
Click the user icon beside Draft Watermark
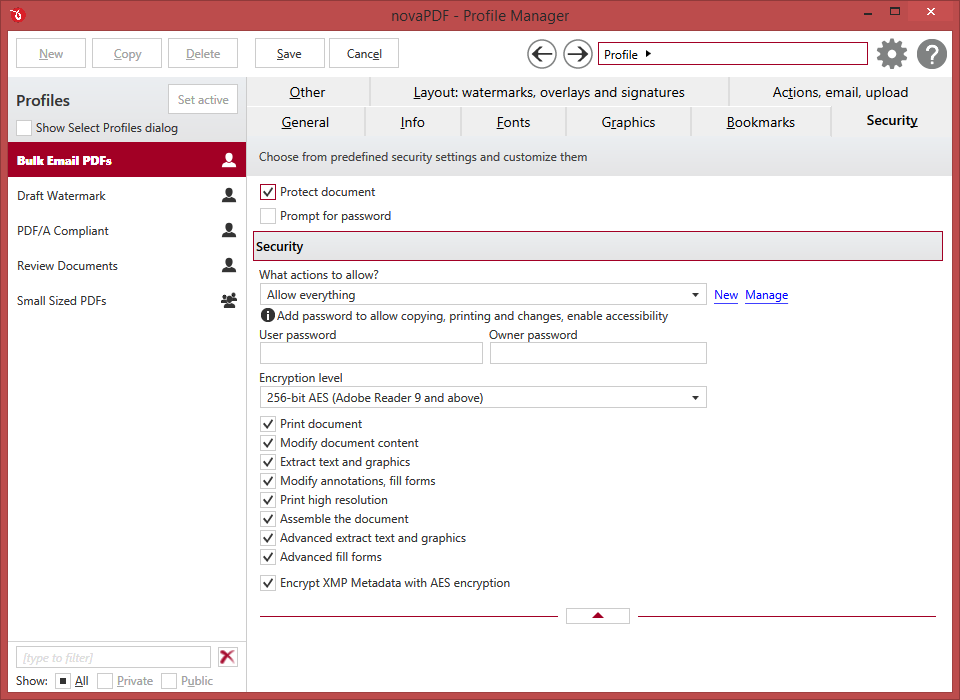point(229,196)
